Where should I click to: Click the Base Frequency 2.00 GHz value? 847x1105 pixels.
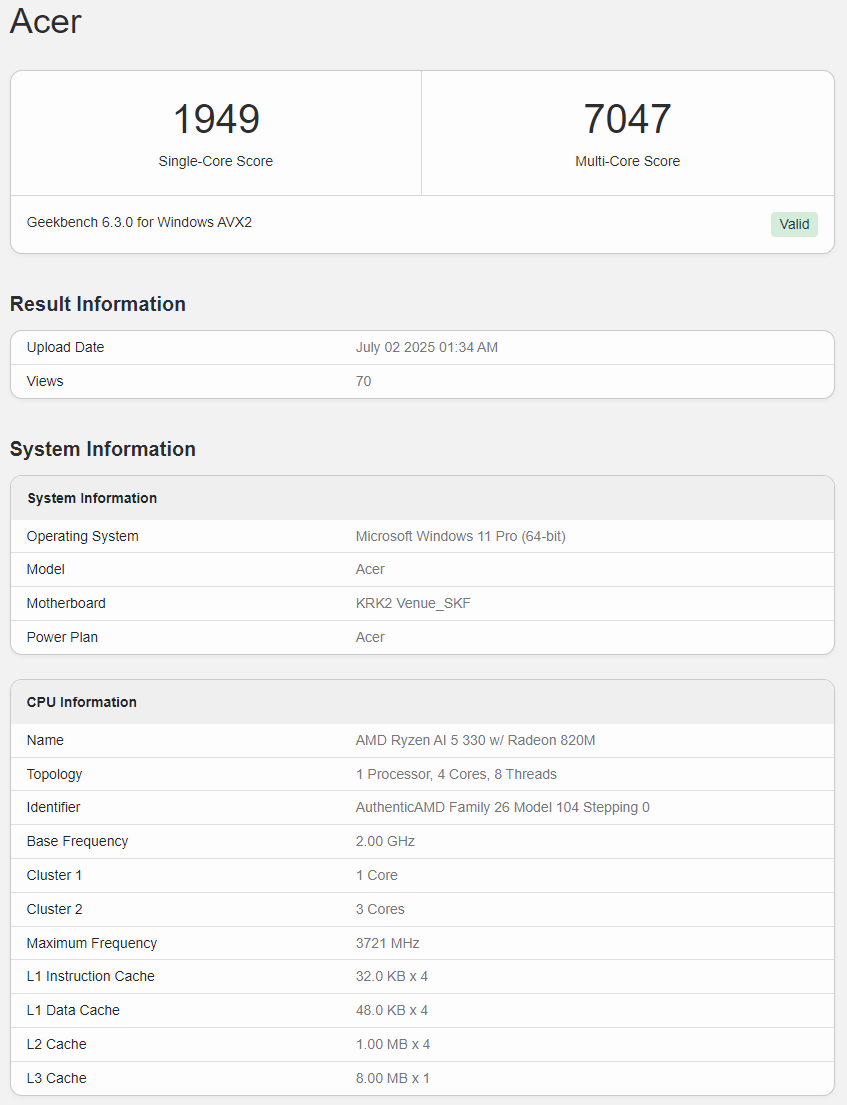point(385,841)
